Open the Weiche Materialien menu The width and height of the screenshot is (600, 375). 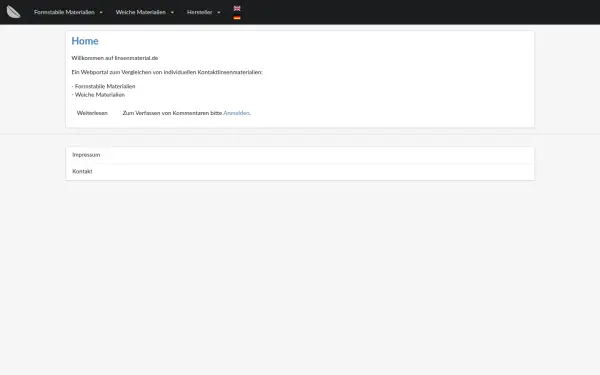(x=140, y=12)
